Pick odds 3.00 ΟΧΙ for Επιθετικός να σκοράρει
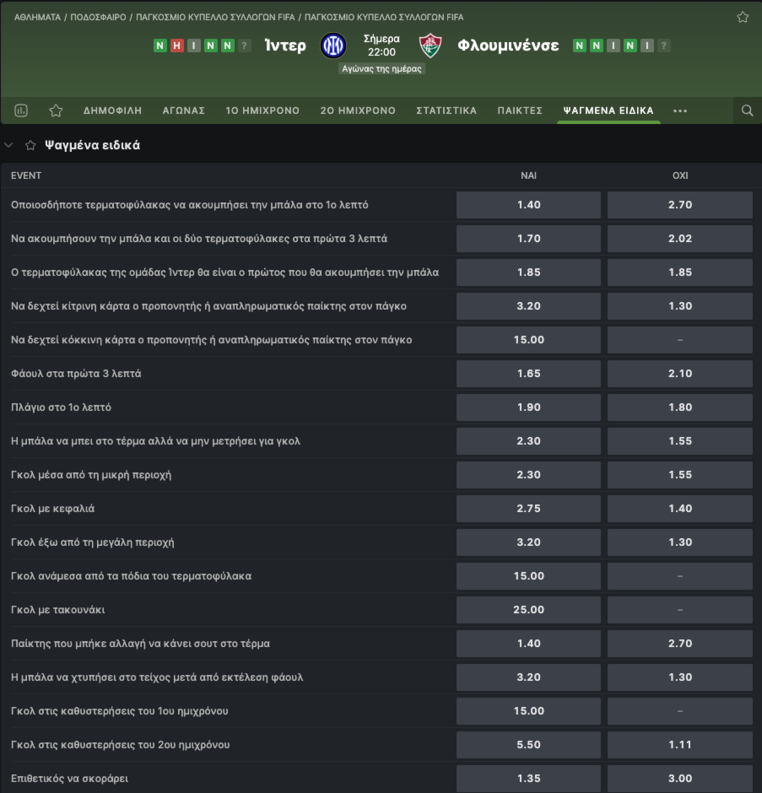 pyautogui.click(x=680, y=778)
